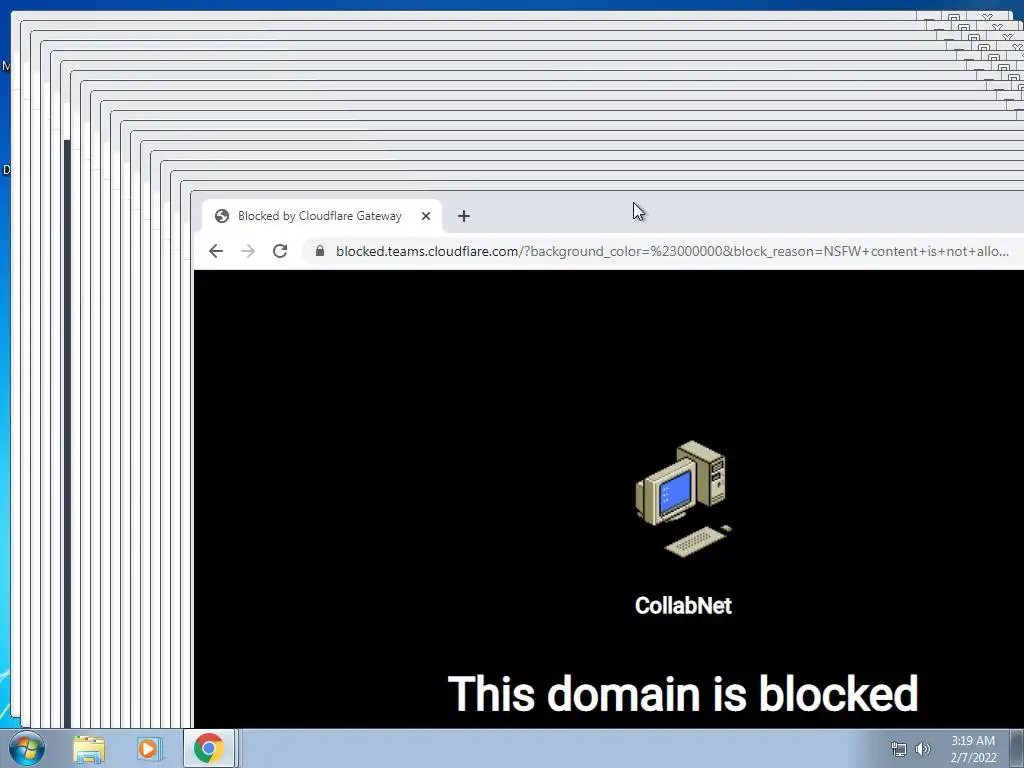The width and height of the screenshot is (1024, 768).
Task: Click the CollabNet heading text
Action: point(683,605)
